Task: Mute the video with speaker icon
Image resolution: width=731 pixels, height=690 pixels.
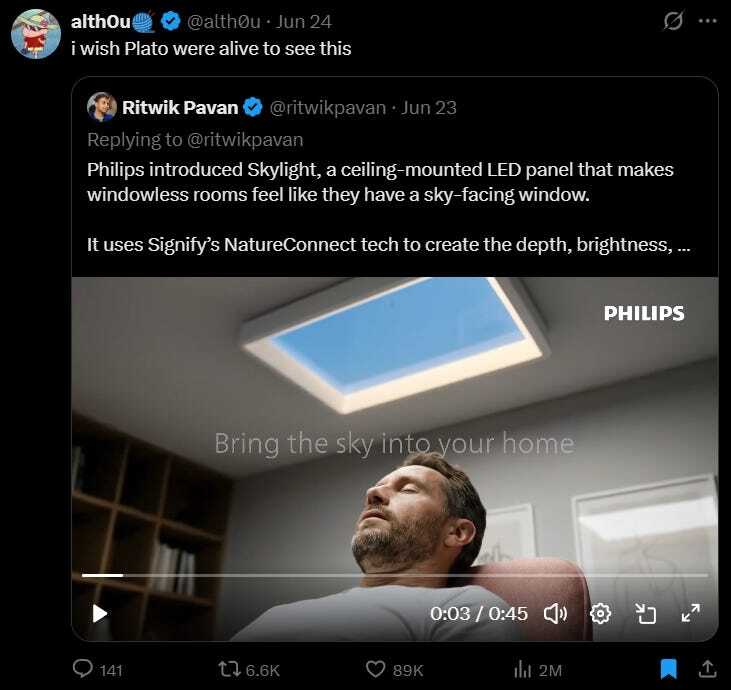Action: click(555, 614)
